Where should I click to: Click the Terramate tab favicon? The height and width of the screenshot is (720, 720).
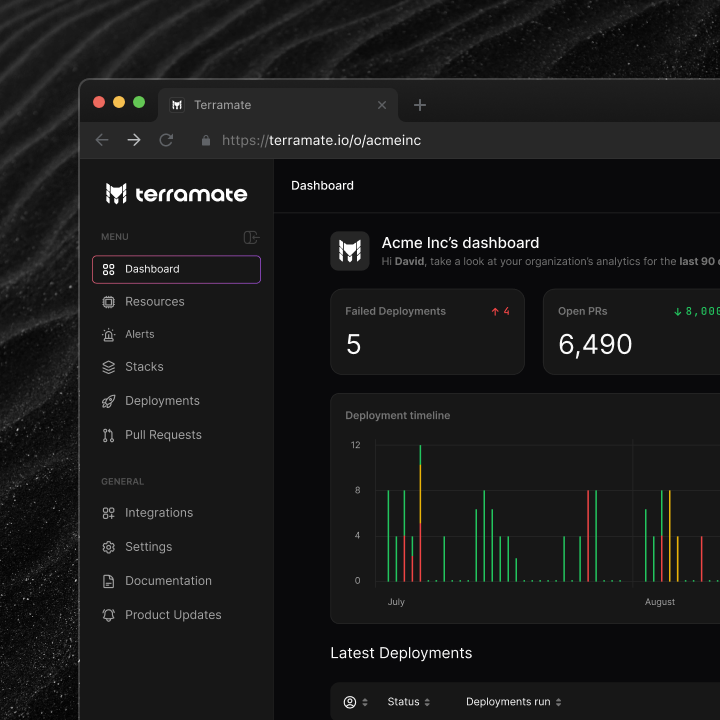(x=177, y=105)
